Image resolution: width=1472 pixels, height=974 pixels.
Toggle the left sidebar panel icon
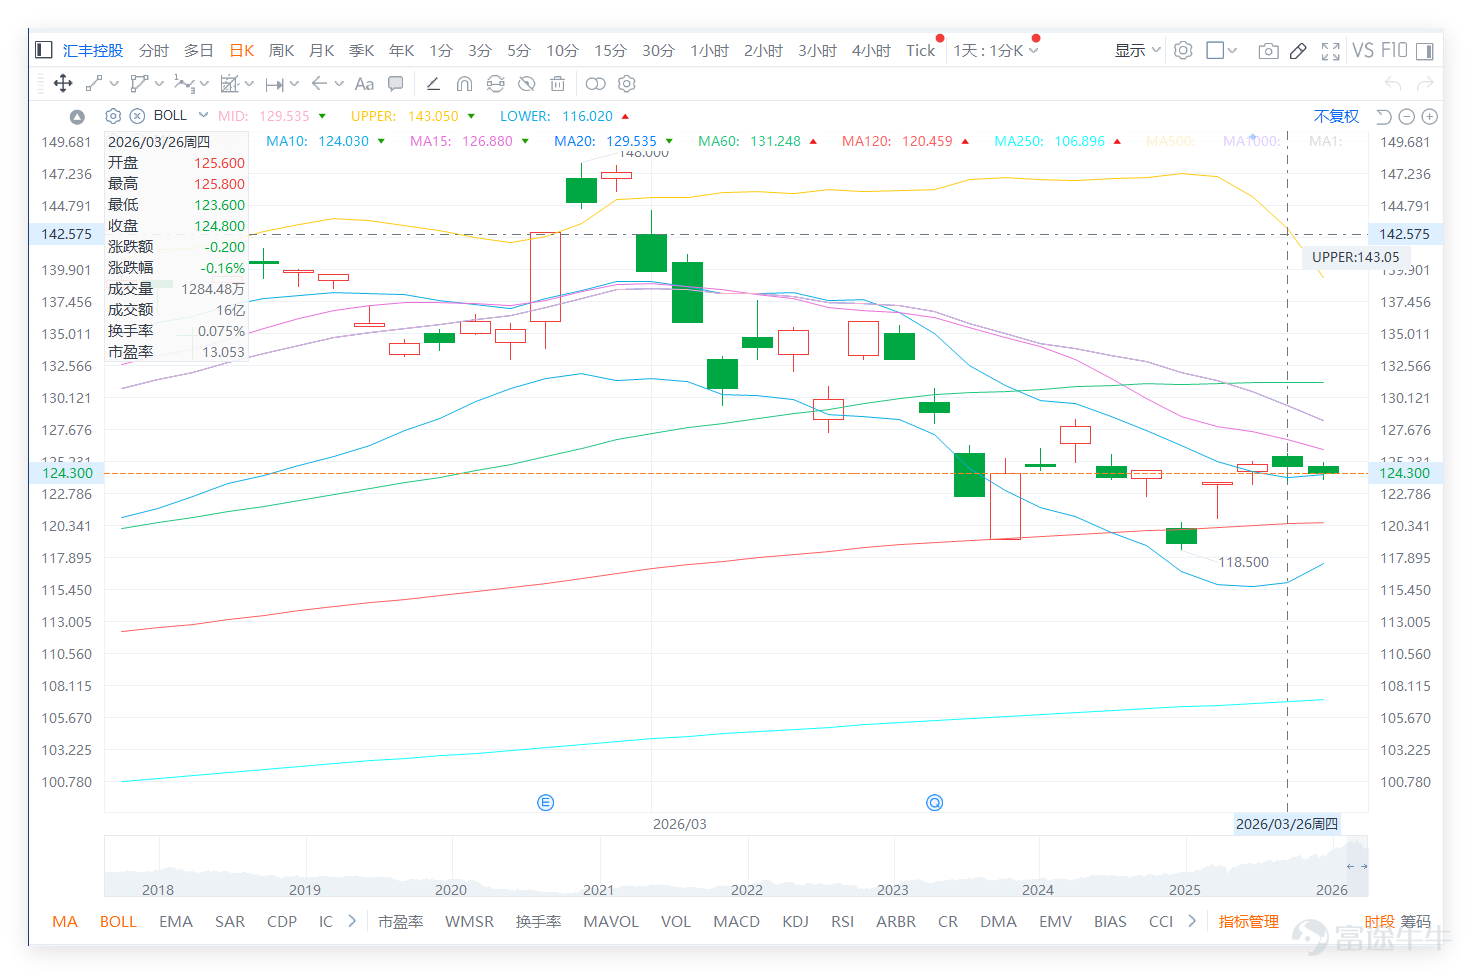pyautogui.click(x=43, y=50)
